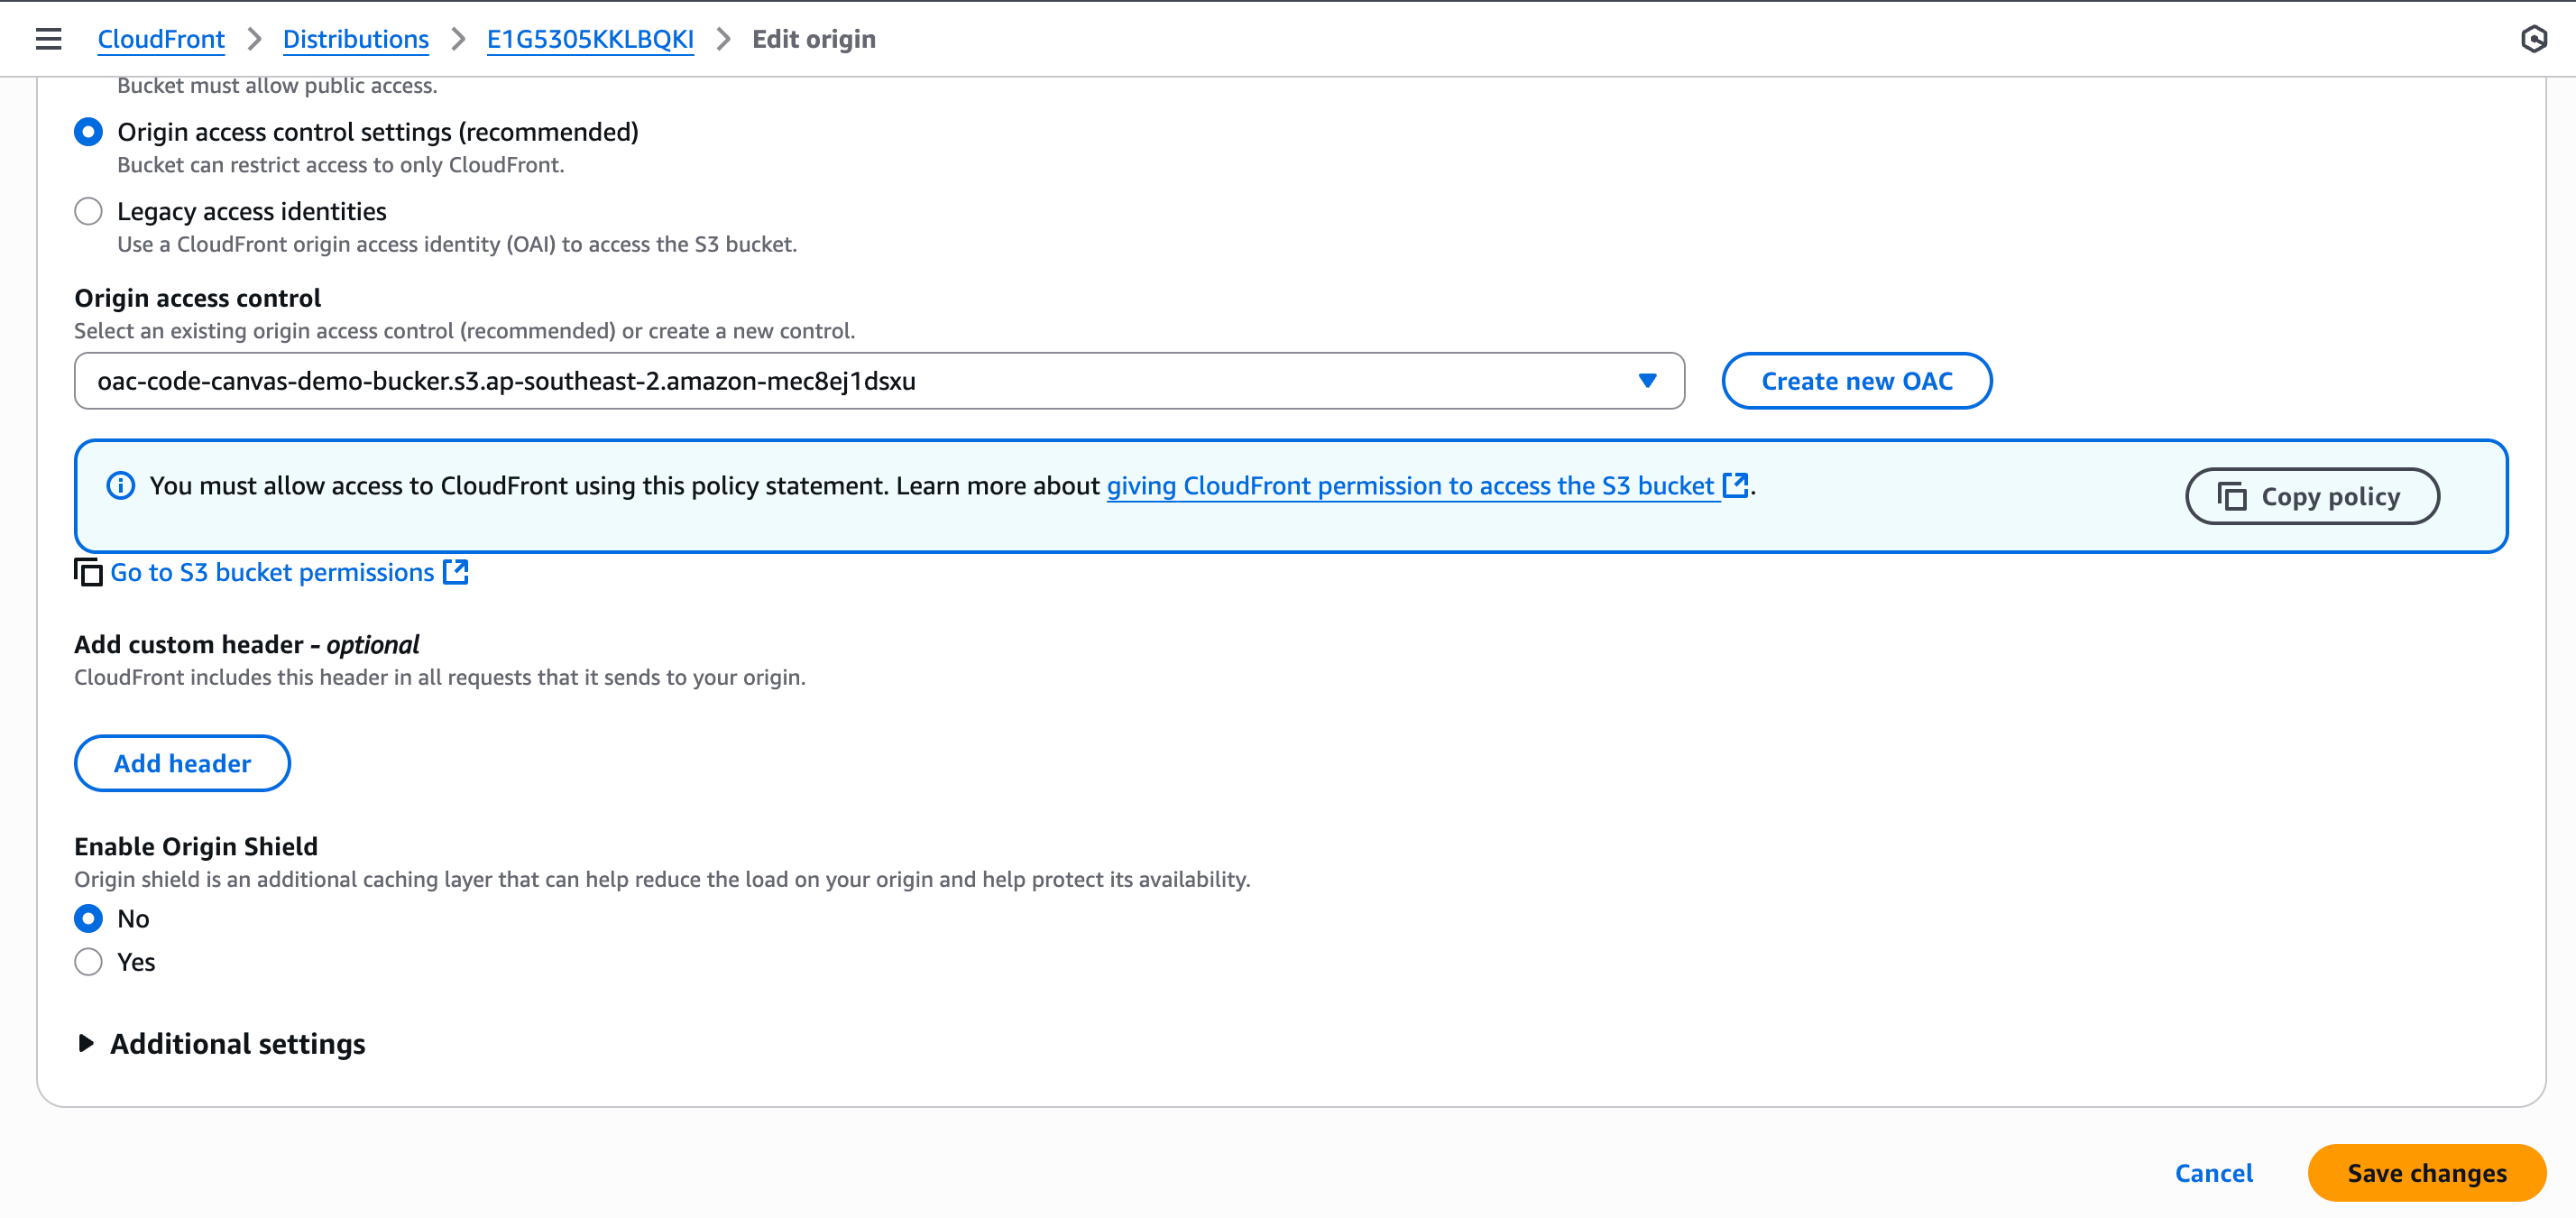Go to the CloudFront breadcrumb
This screenshot has width=2576, height=1218.
click(161, 39)
